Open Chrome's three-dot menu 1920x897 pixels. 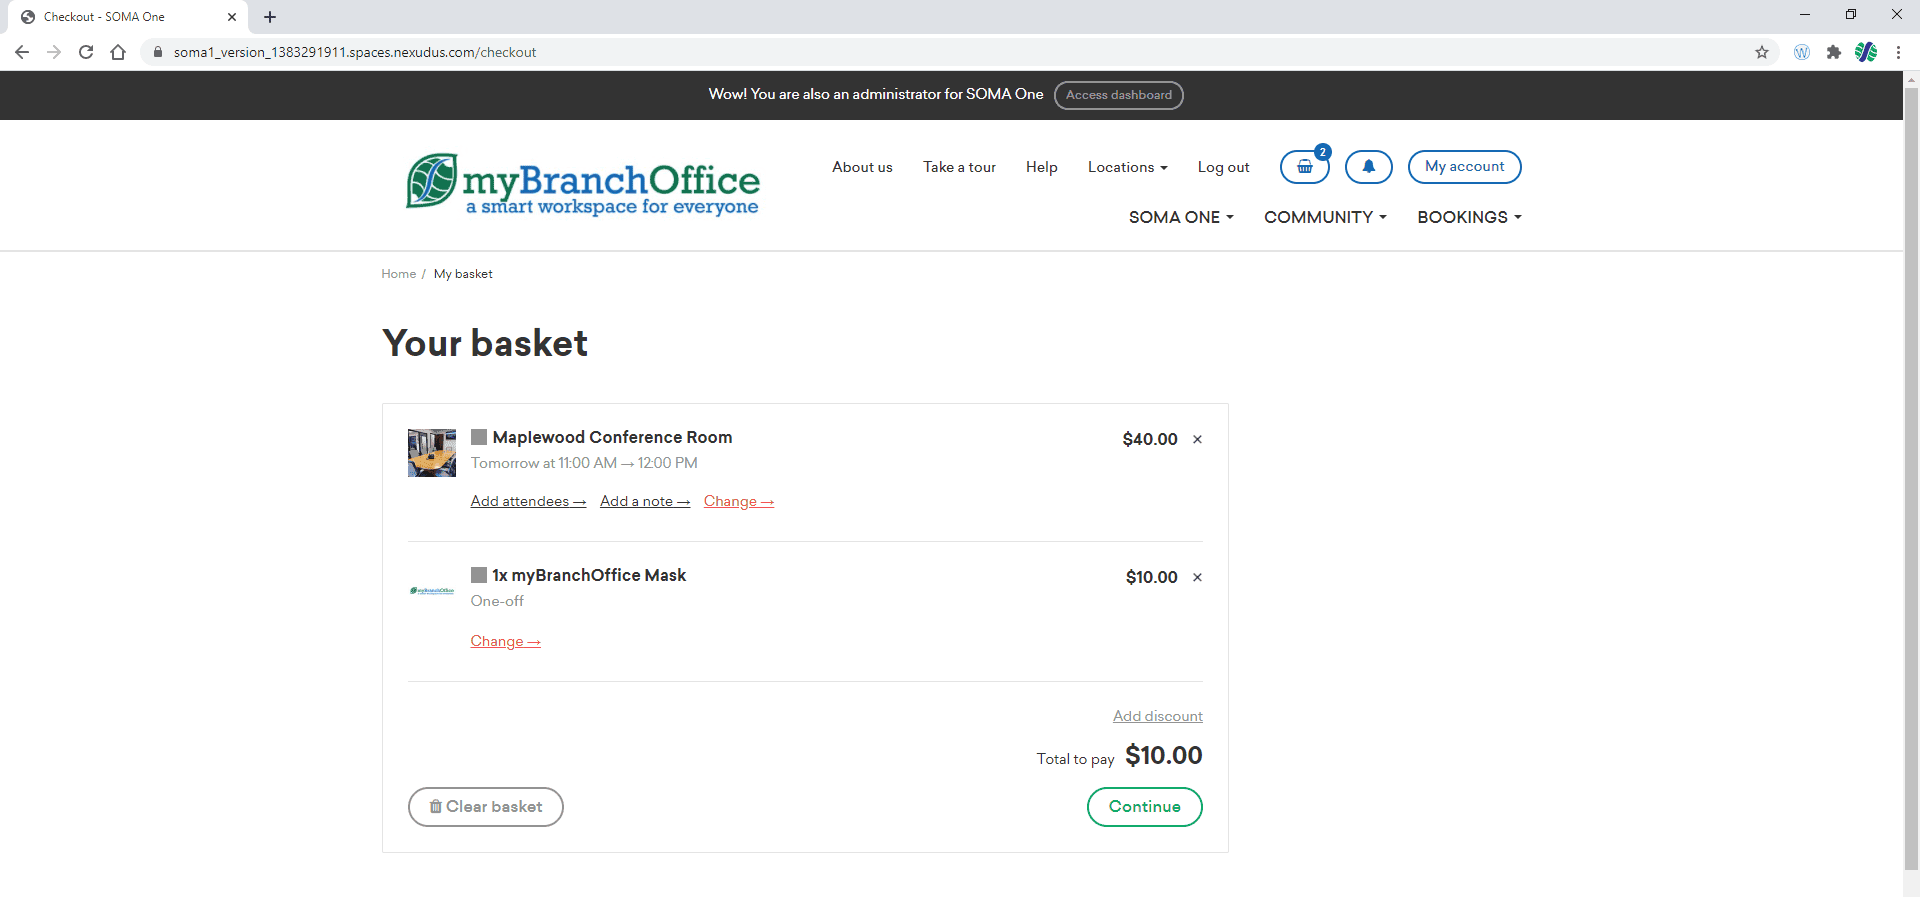pyautogui.click(x=1898, y=52)
